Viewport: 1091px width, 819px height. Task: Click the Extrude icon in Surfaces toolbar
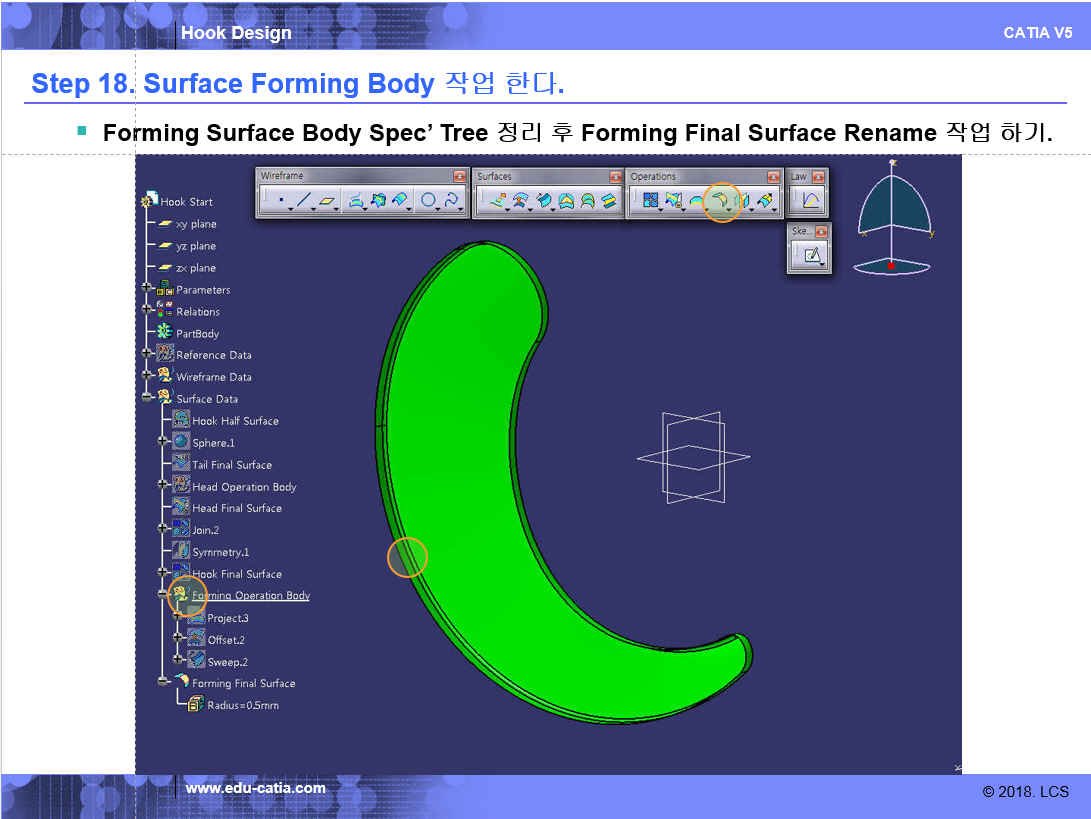497,201
